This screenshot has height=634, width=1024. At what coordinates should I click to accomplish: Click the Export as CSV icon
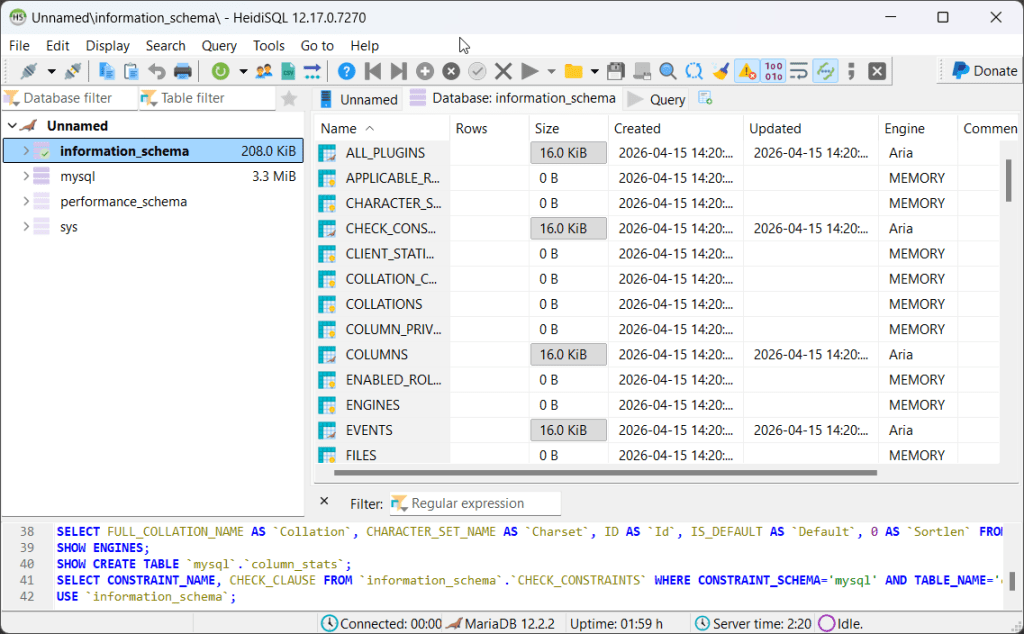[288, 71]
